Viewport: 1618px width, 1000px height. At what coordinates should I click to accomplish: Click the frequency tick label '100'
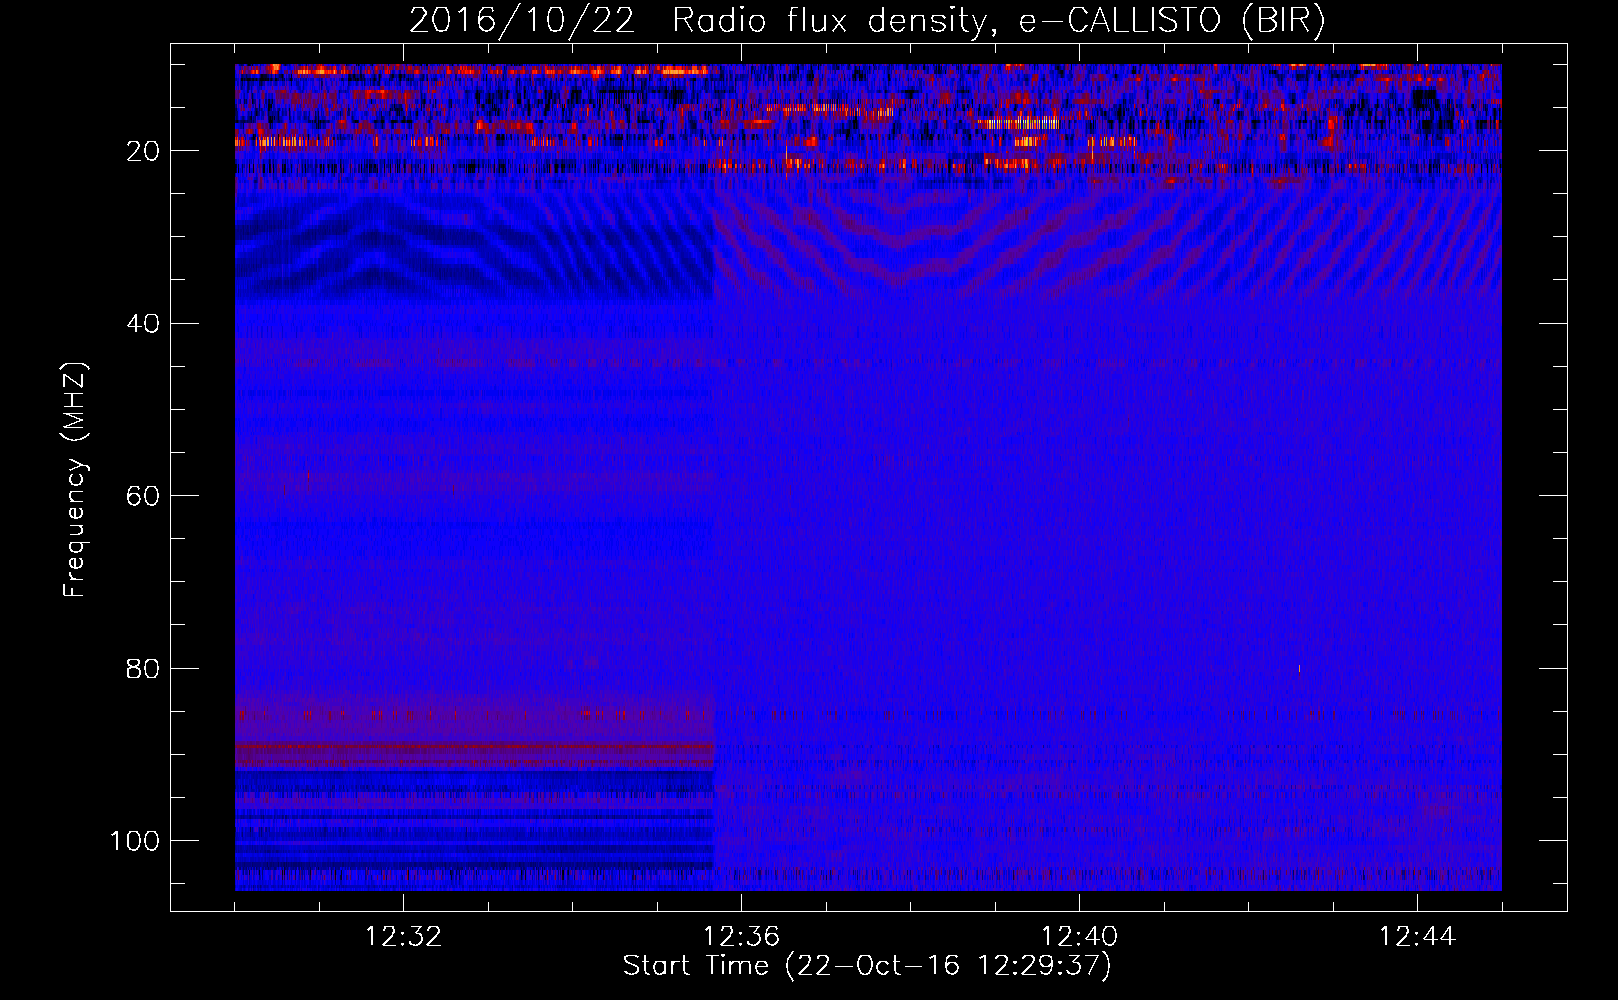pyautogui.click(x=135, y=841)
